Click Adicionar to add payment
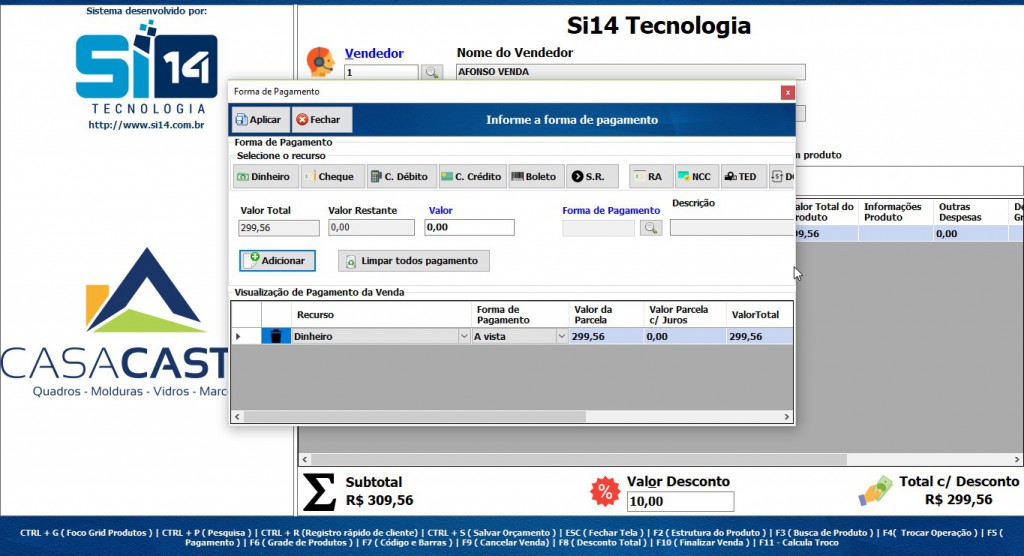The height and width of the screenshot is (556, 1024). pos(277,260)
